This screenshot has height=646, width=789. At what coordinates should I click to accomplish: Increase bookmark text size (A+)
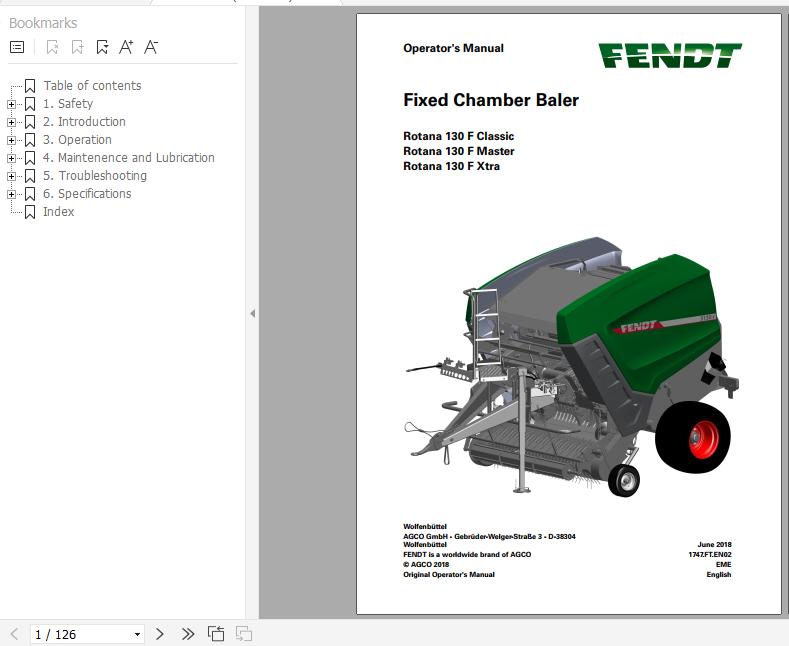126,47
